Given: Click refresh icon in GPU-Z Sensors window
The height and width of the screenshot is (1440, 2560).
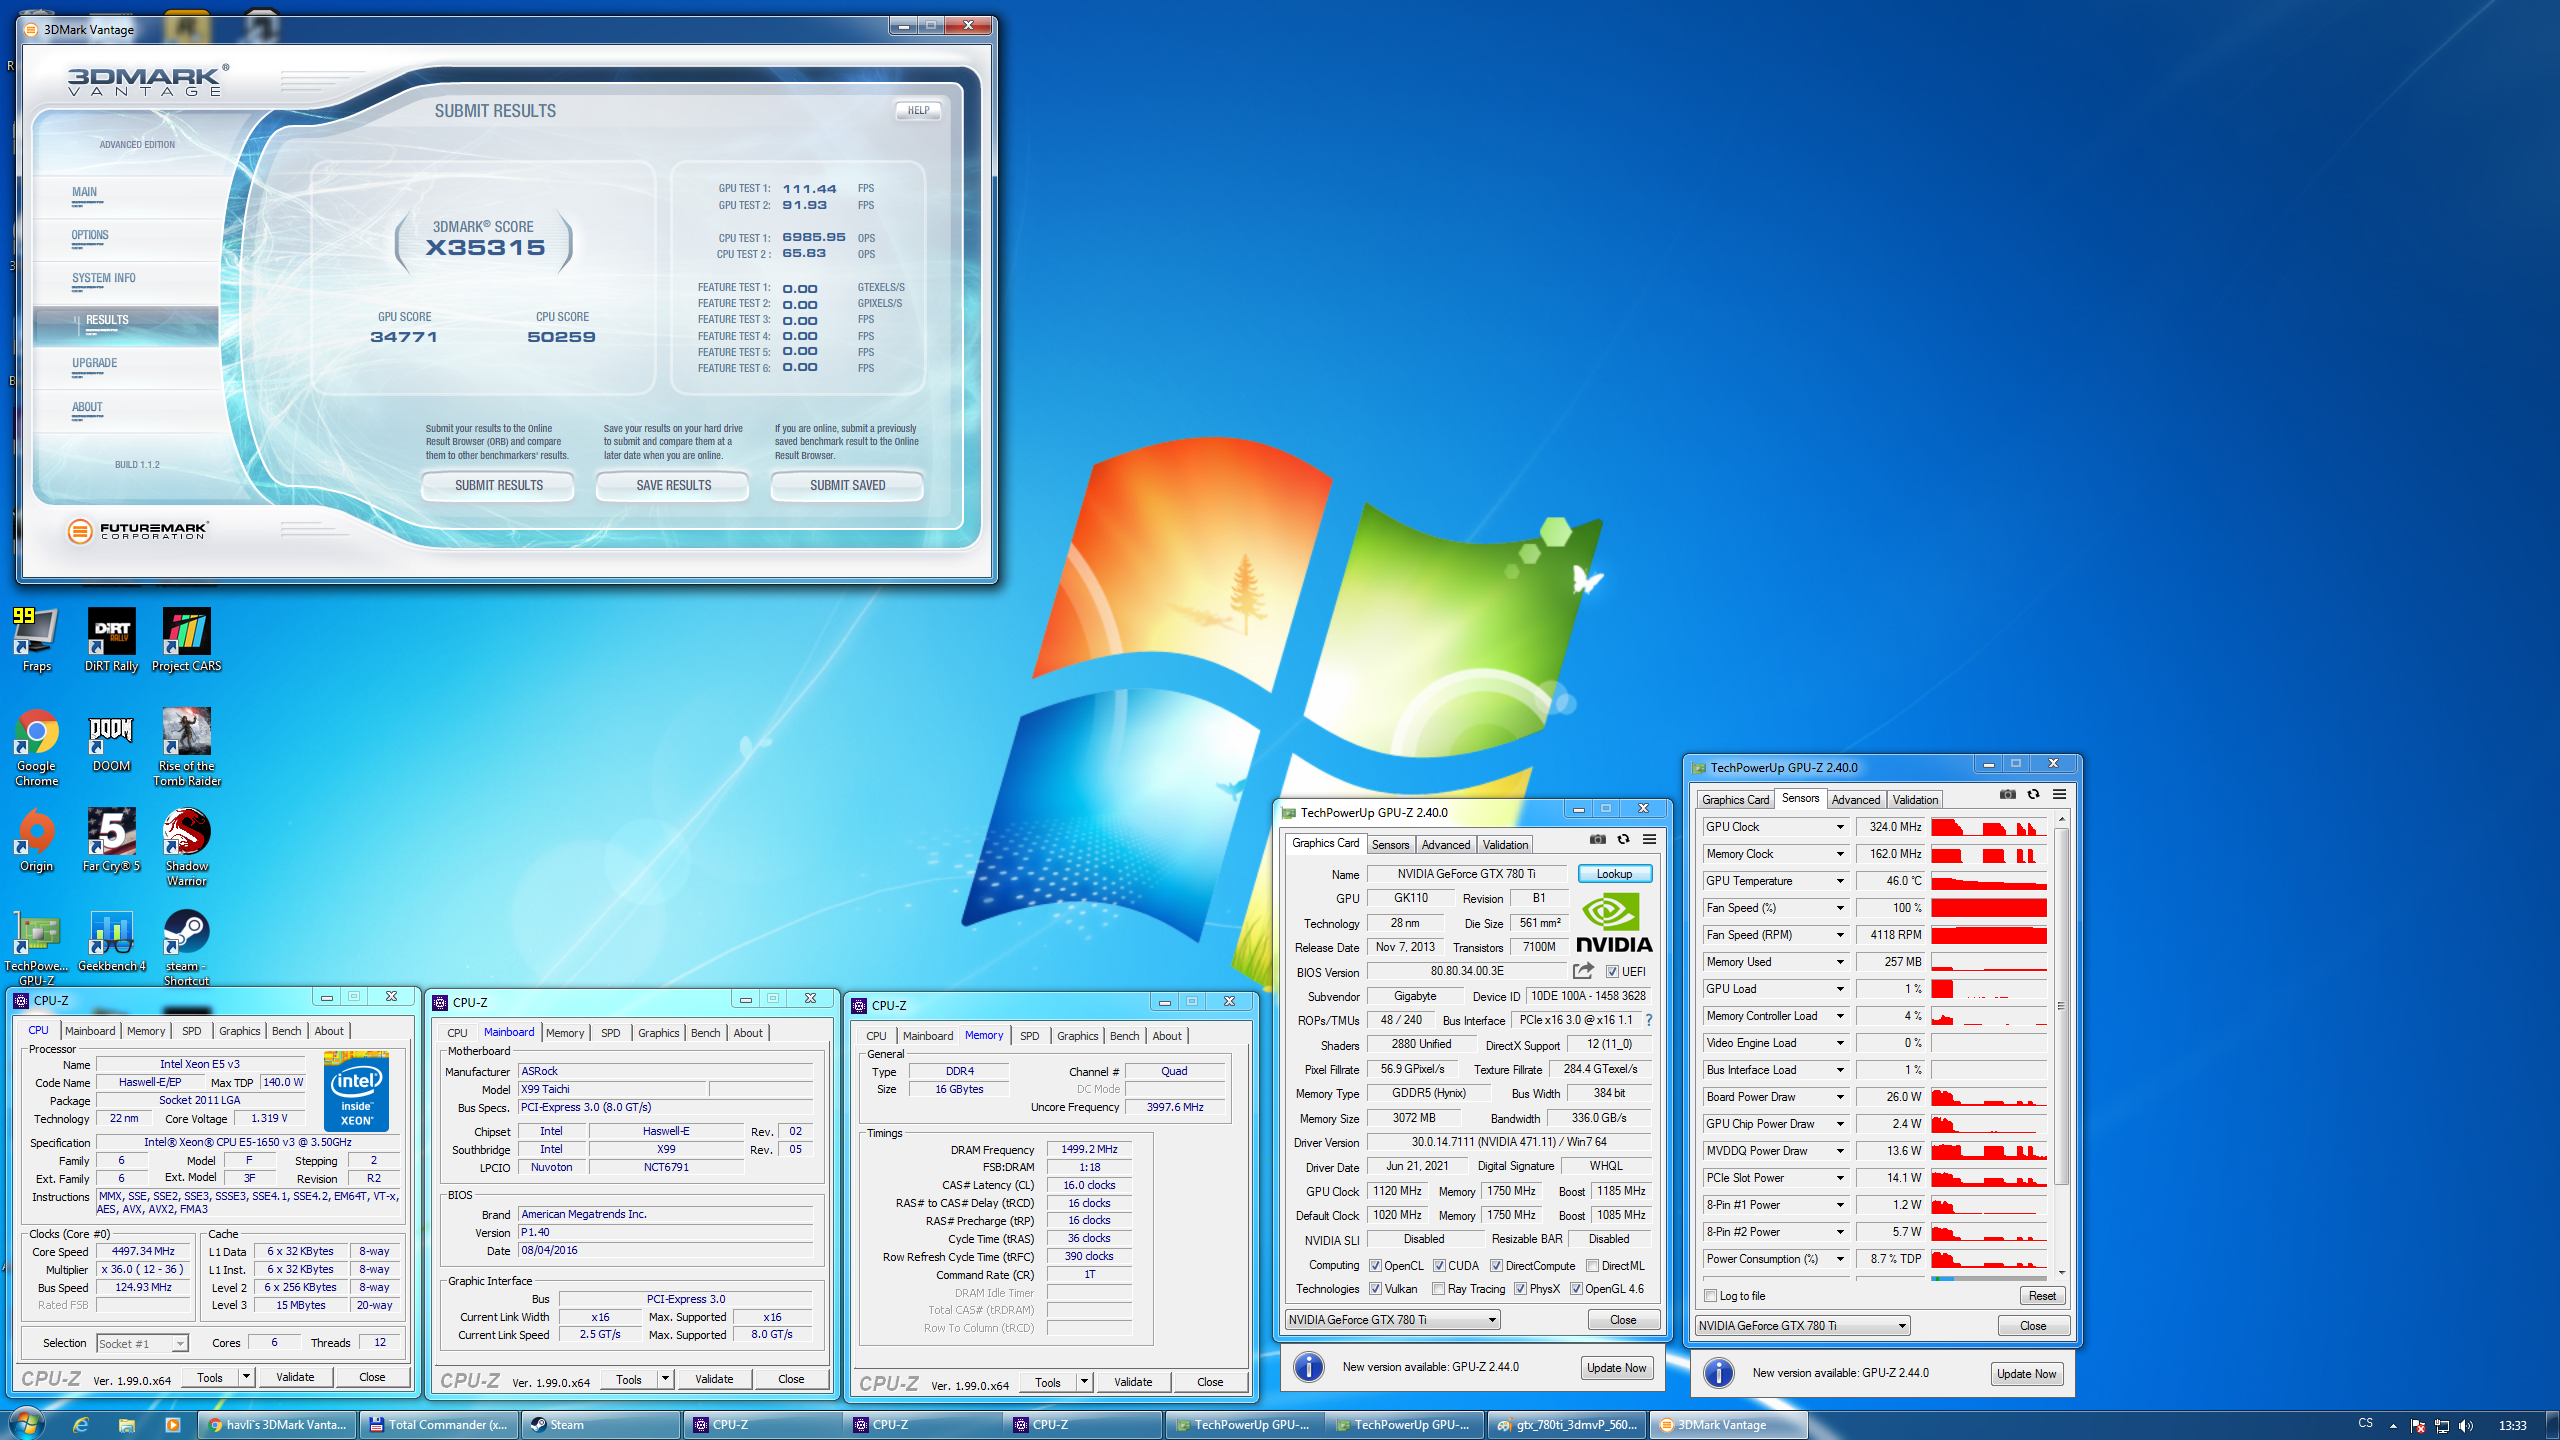Looking at the screenshot, I should pos(2033,794).
